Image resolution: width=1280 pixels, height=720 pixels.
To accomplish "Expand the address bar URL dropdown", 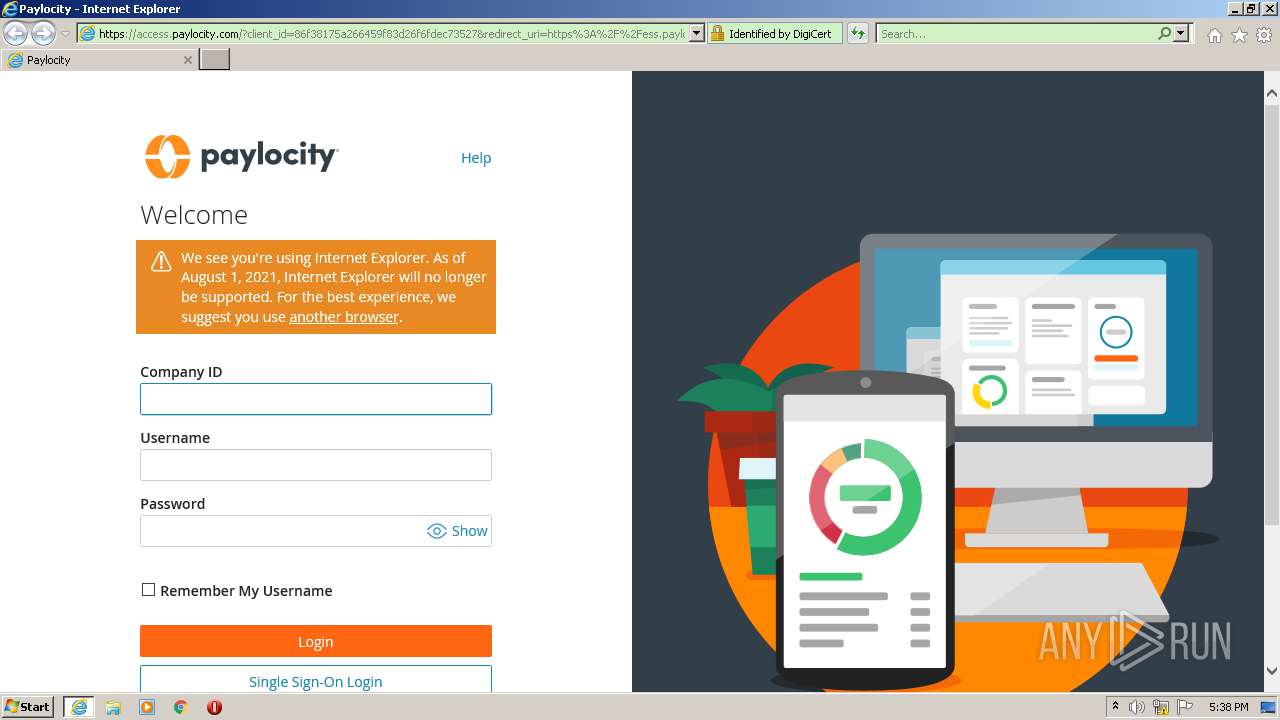I will (x=698, y=34).
